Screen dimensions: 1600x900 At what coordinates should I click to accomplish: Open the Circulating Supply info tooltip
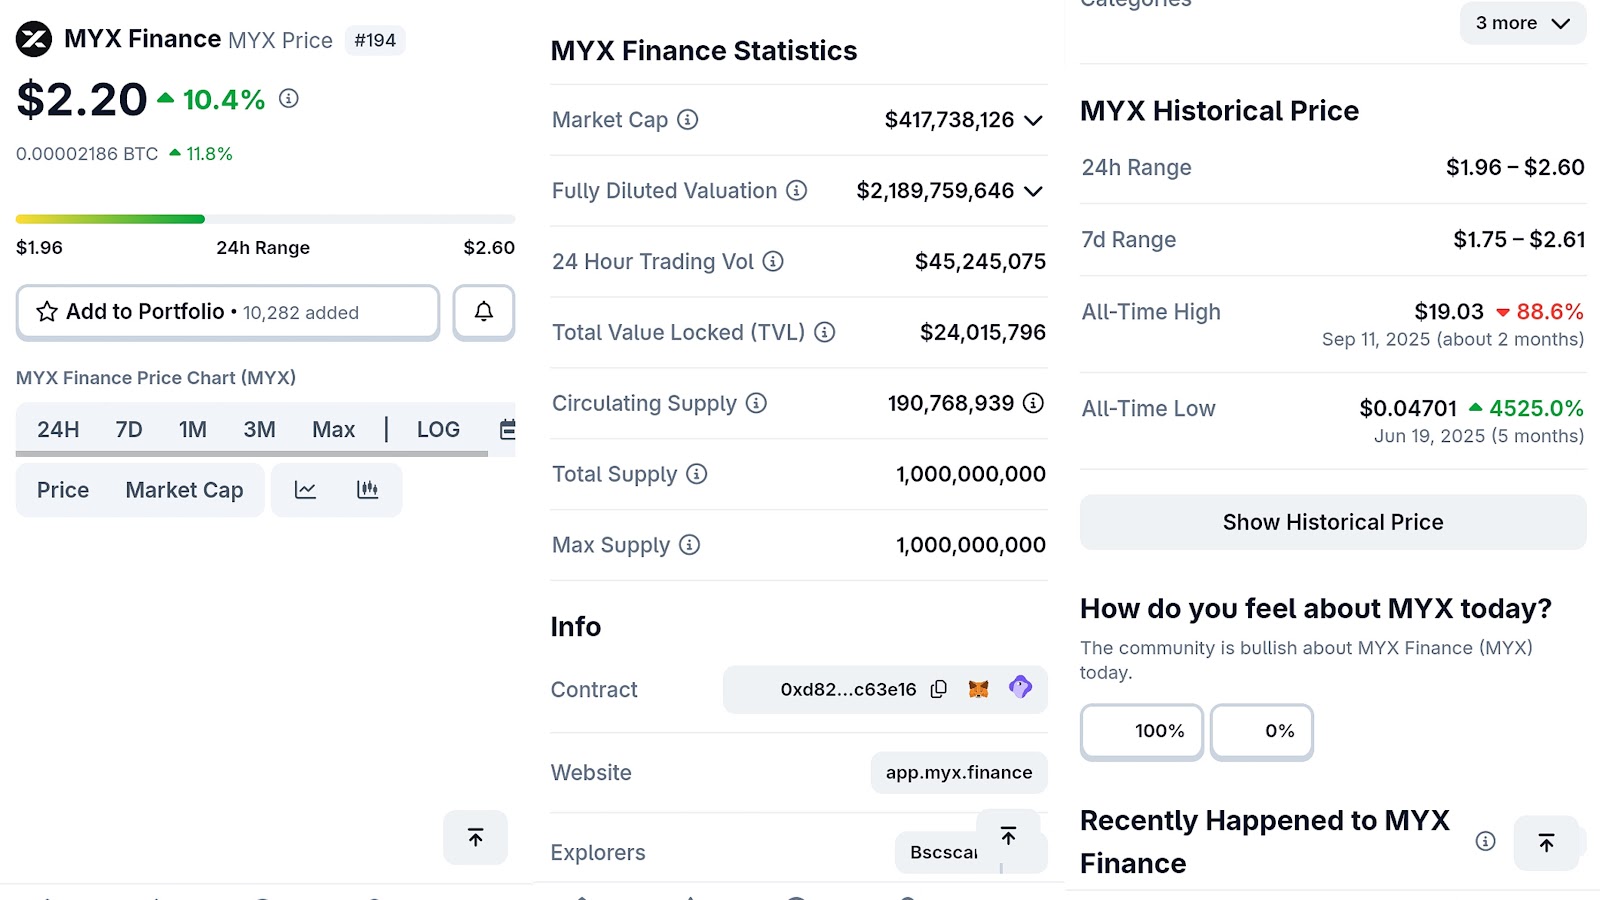point(757,404)
